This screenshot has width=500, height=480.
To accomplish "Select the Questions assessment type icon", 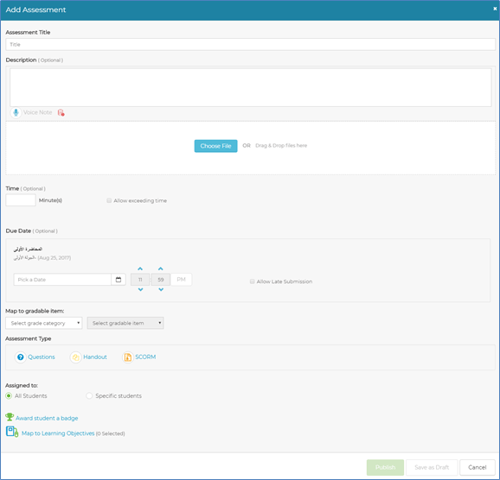I will coord(20,357).
